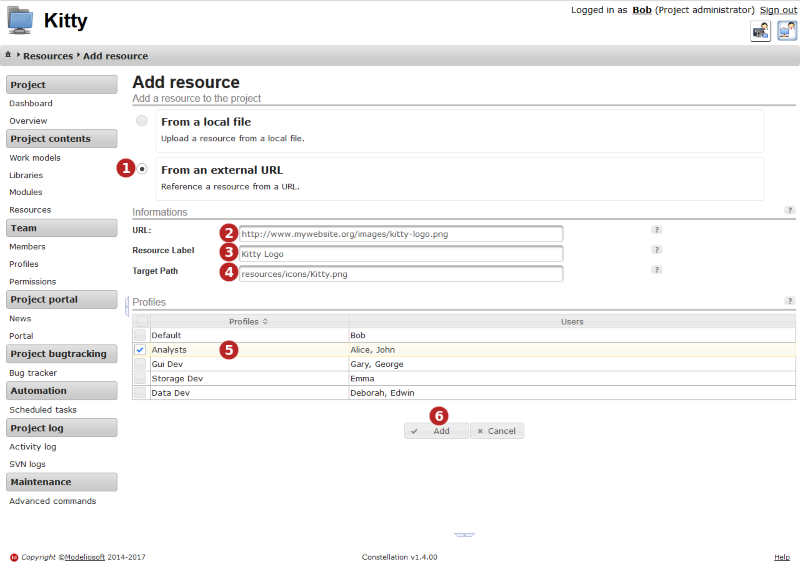The image size is (800, 564).
Task: Open the Modeliosoft footer link
Action: (85, 557)
